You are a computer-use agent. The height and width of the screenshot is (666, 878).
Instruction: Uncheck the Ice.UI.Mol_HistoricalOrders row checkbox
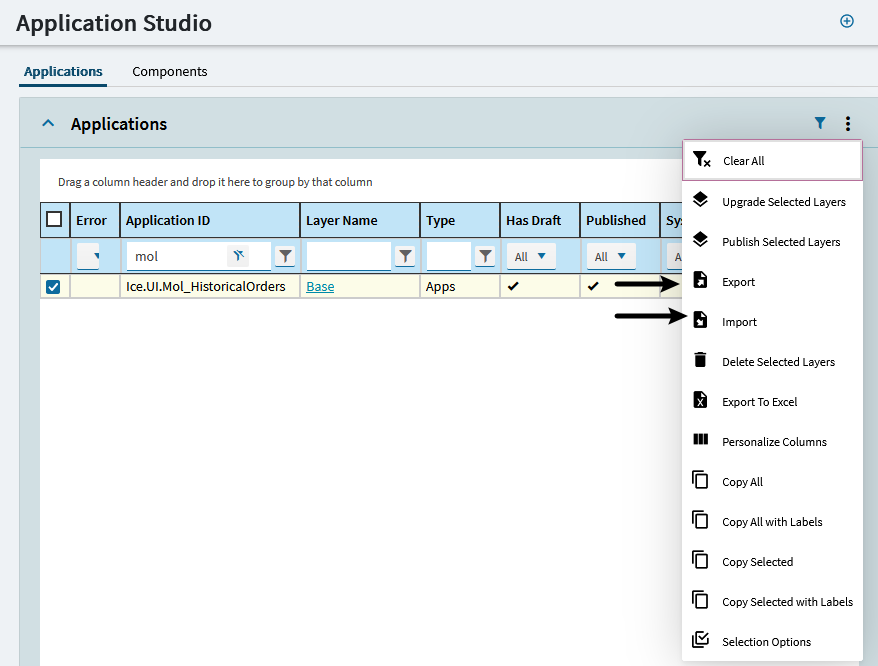[x=54, y=287]
